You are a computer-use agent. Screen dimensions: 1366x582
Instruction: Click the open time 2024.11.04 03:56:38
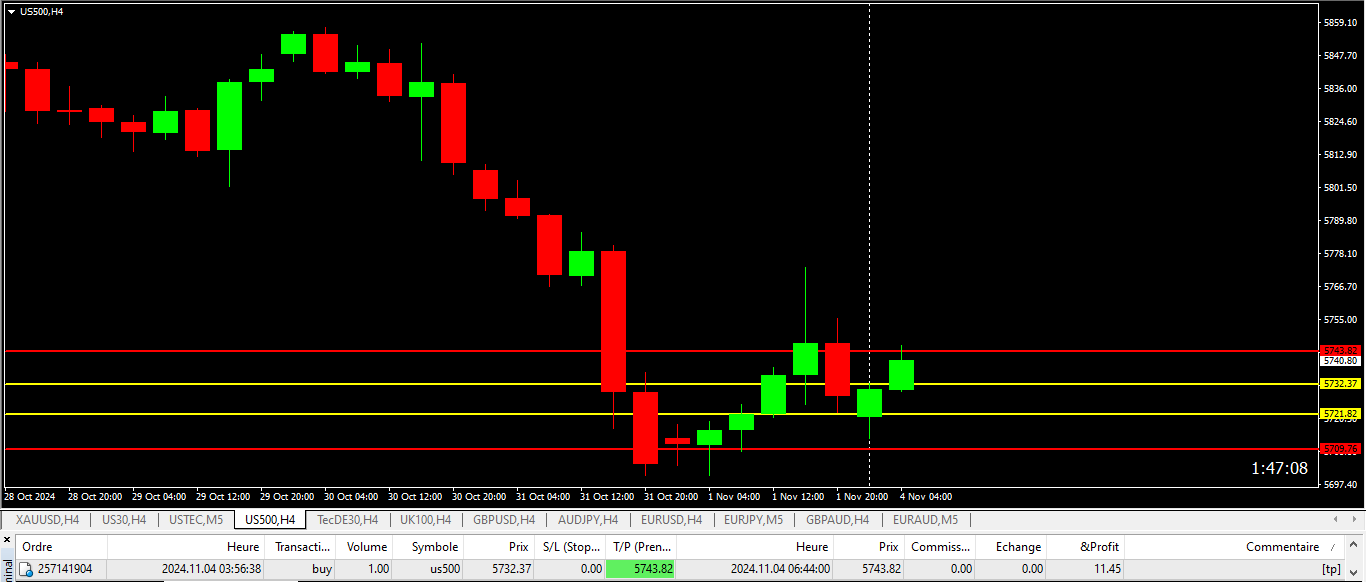(x=211, y=569)
